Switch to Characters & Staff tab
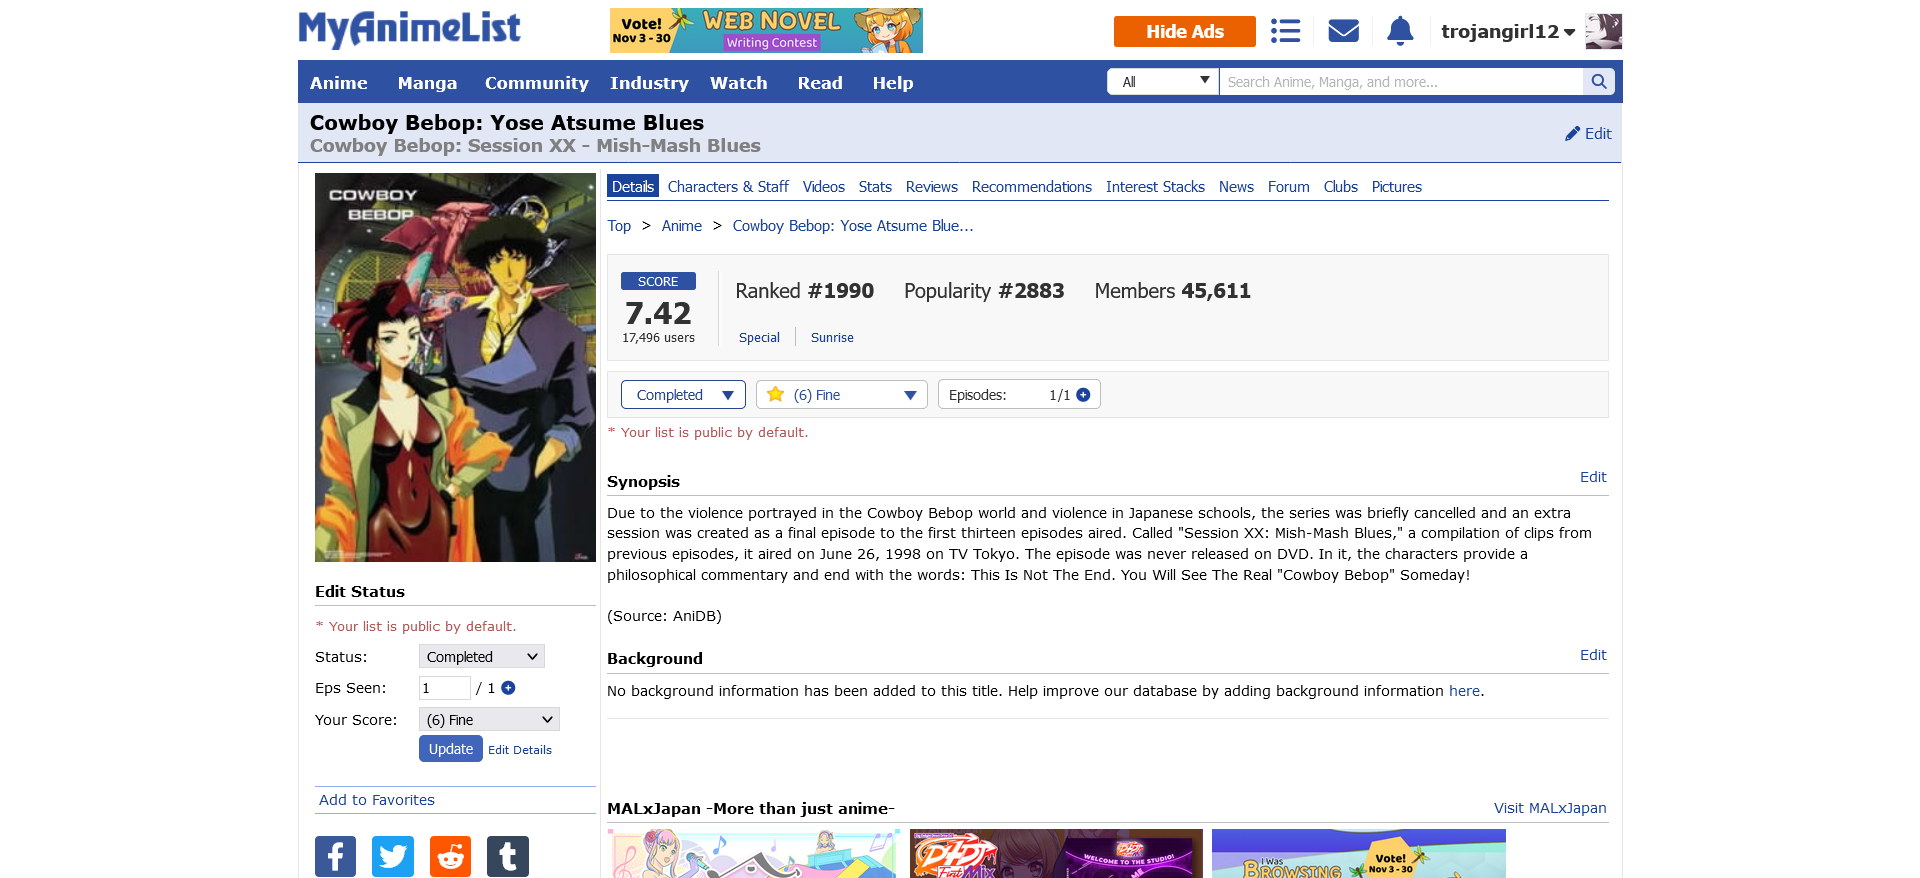Image resolution: width=1920 pixels, height=878 pixels. 728,187
